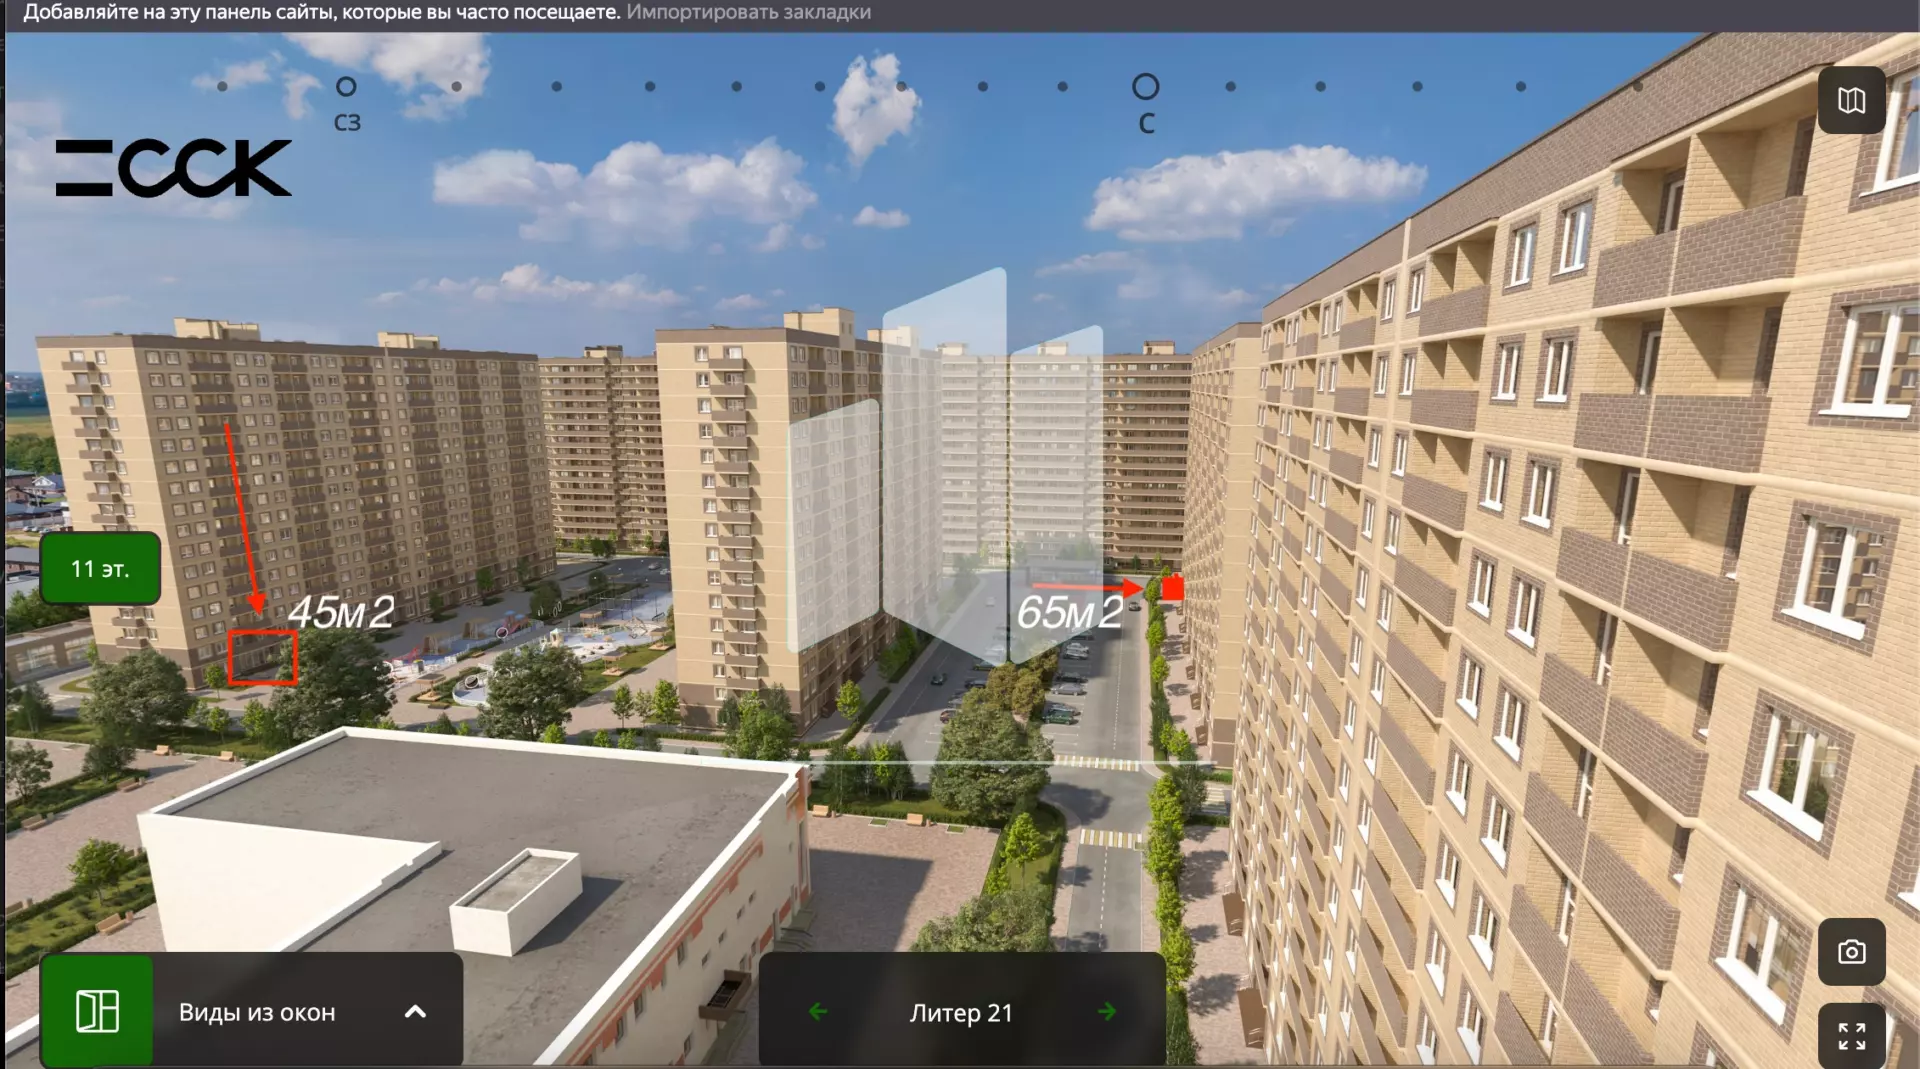1920x1069 pixels.
Task: Click the red square marker near 65м2
Action: point(1173,588)
